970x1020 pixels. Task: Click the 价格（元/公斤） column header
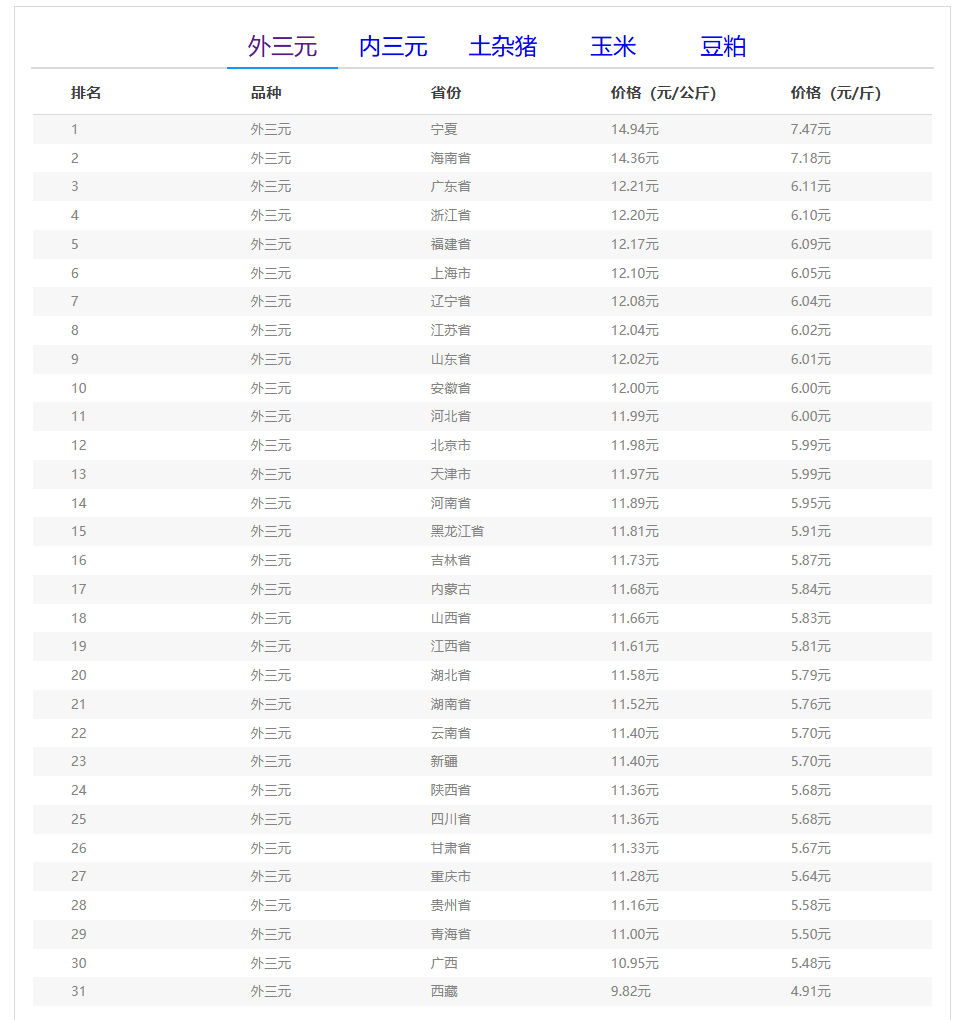pyautogui.click(x=663, y=93)
